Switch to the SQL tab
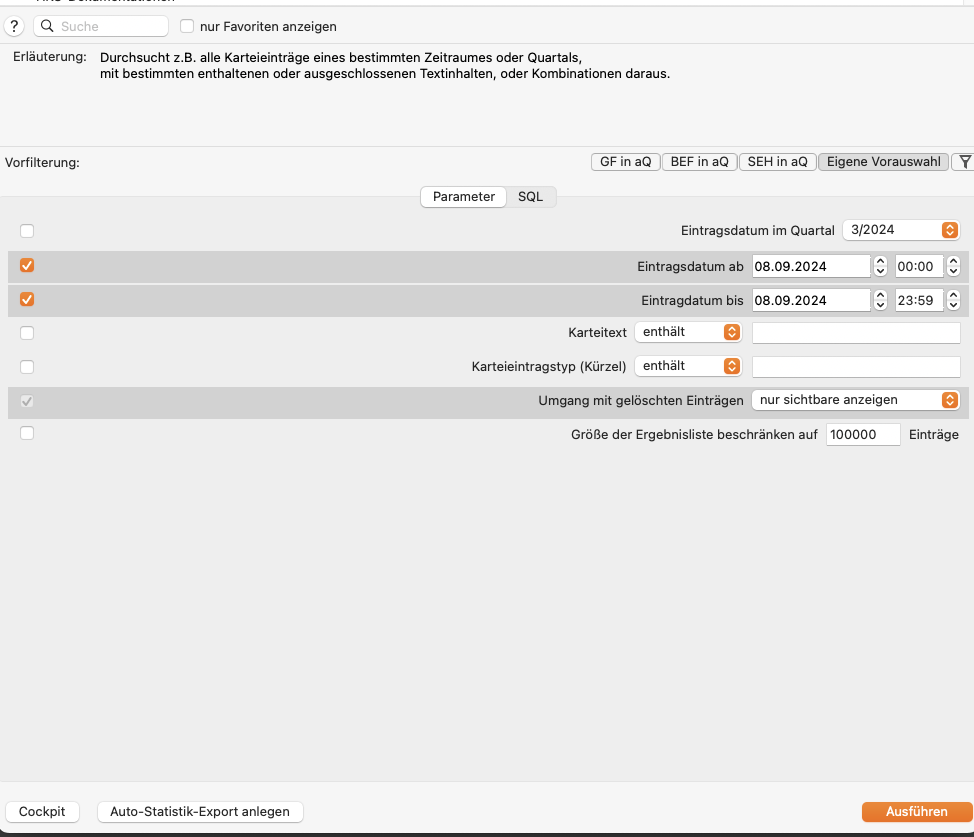This screenshot has width=974, height=837. (x=530, y=196)
